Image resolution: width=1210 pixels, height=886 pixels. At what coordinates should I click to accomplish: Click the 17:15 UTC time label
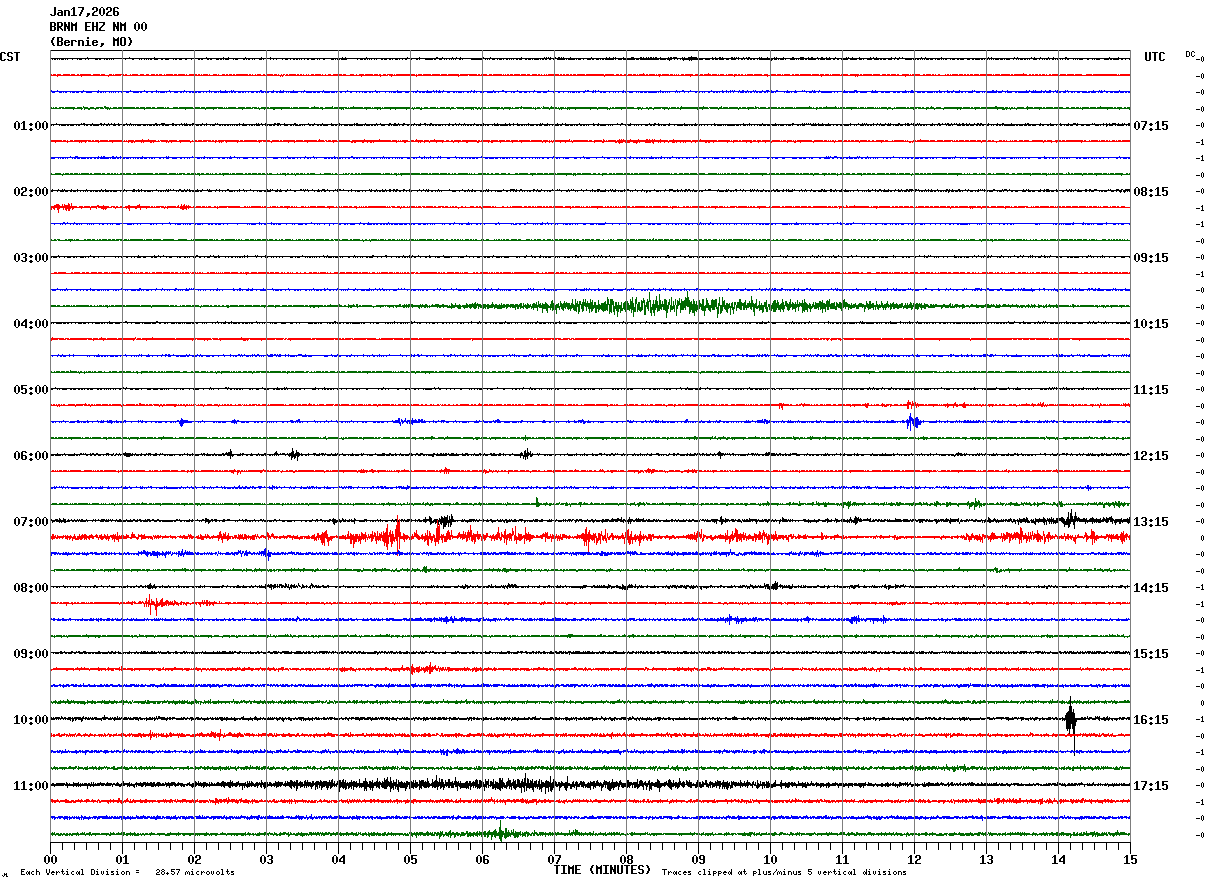pyautogui.click(x=1151, y=786)
